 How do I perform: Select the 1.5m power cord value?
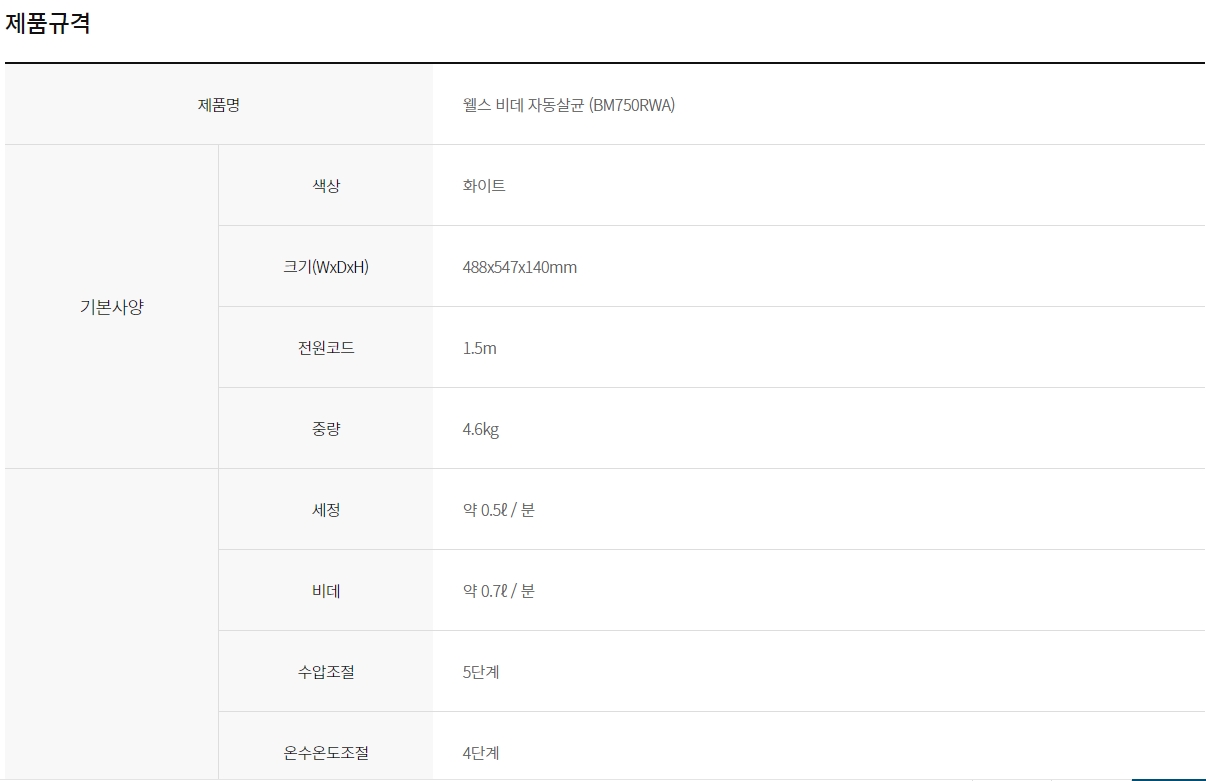pyautogui.click(x=479, y=349)
